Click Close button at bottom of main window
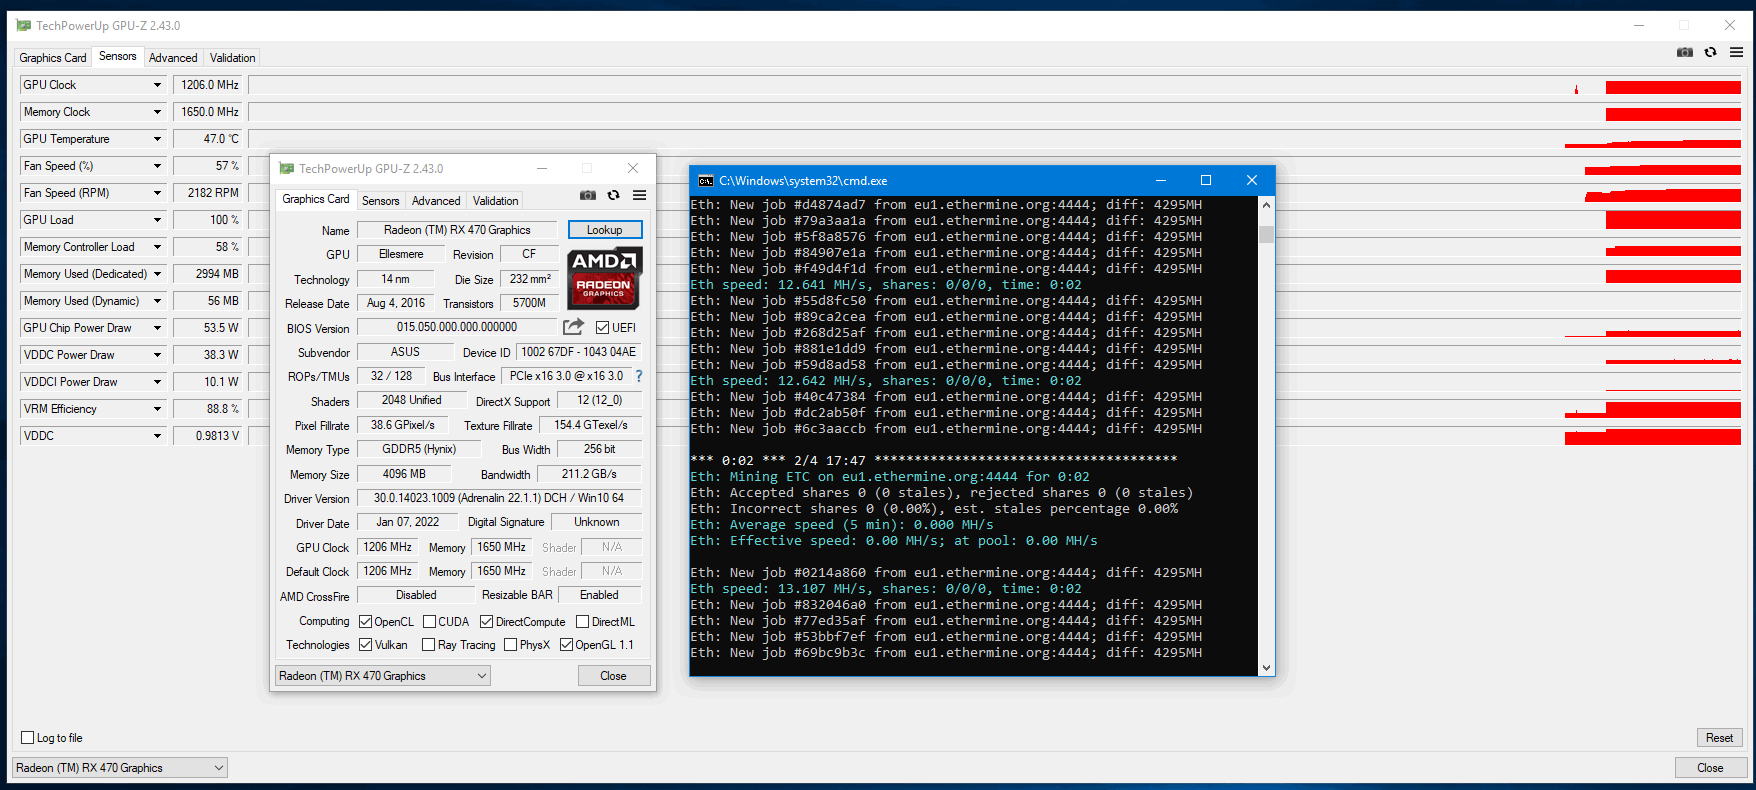Image resolution: width=1756 pixels, height=790 pixels. point(1711,768)
